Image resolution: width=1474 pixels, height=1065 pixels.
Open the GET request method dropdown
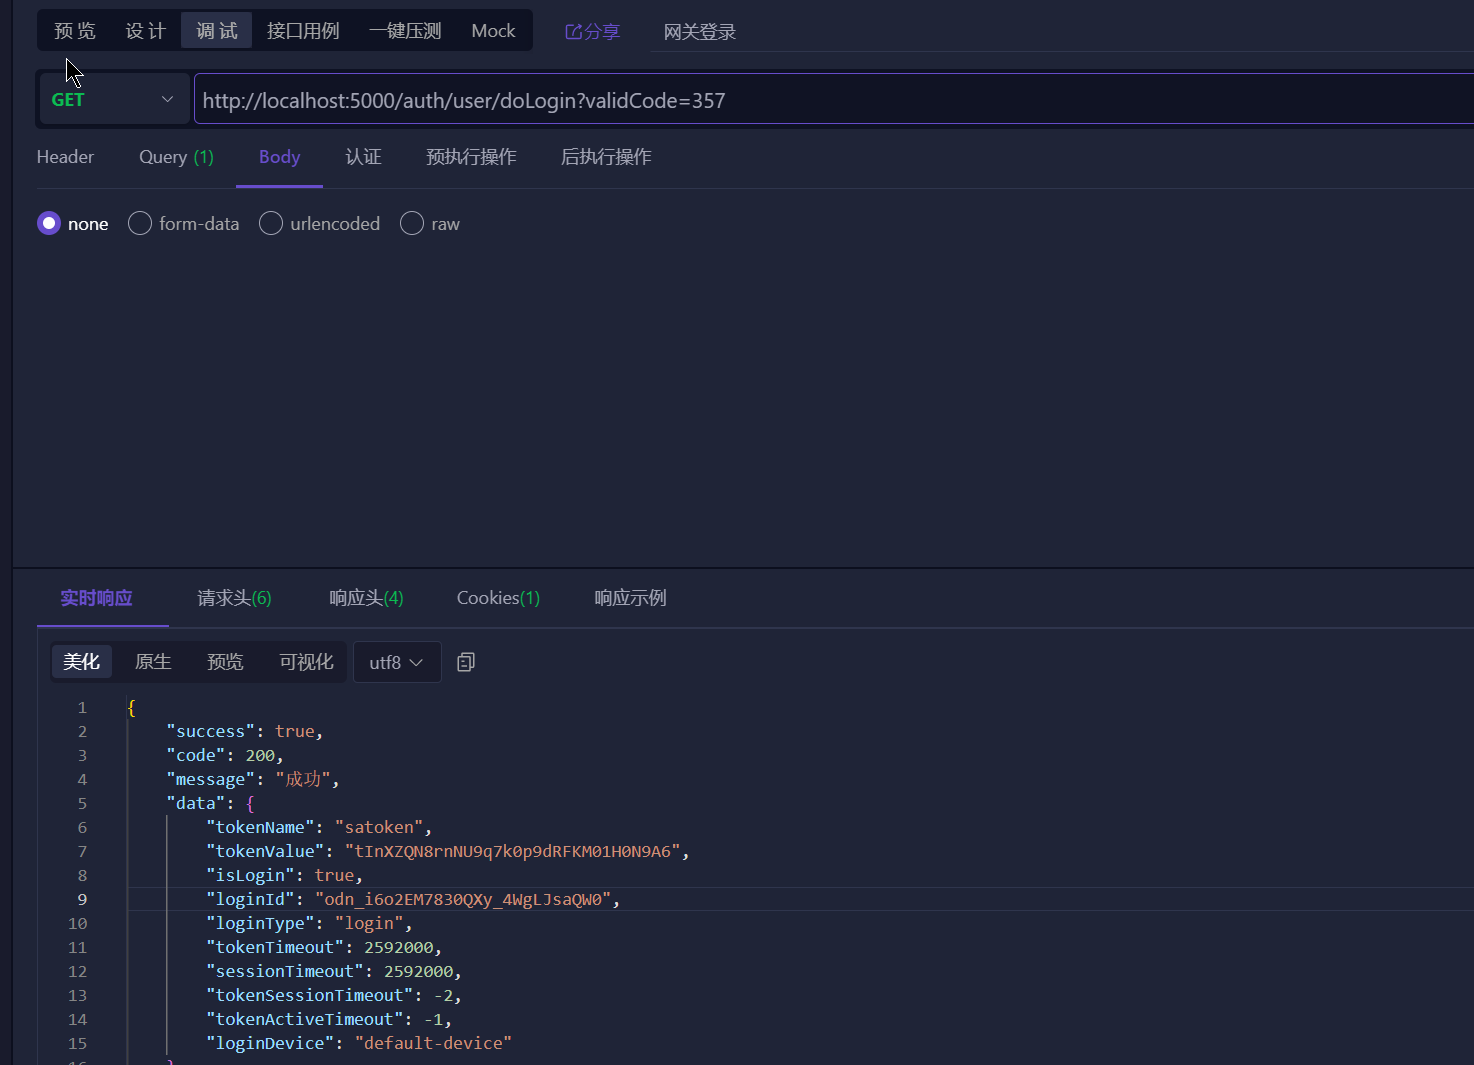tap(113, 99)
